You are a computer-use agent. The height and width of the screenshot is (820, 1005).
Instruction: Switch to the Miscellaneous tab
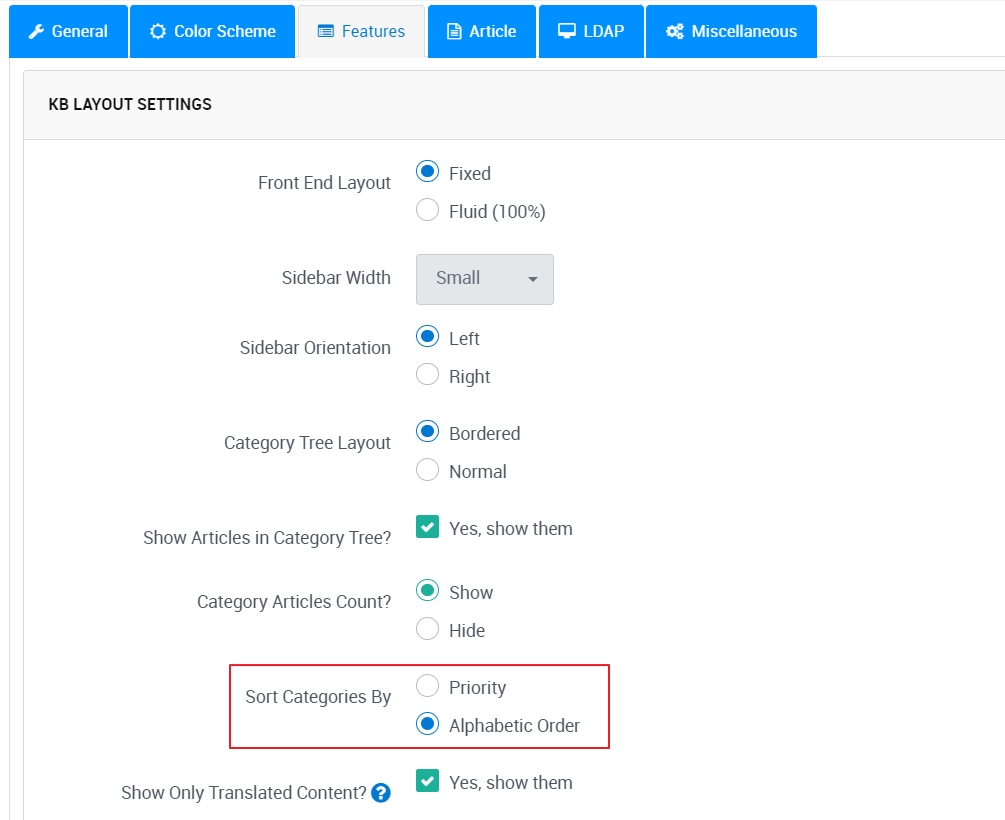pos(731,31)
